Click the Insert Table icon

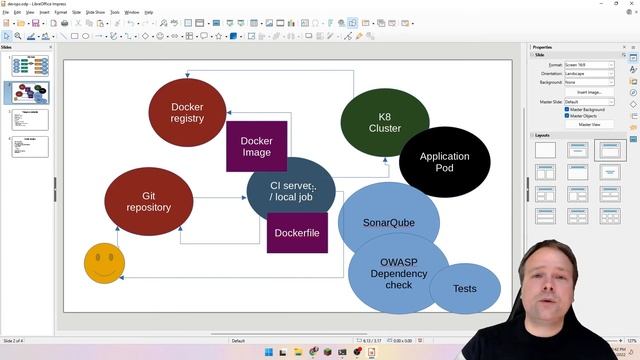(x=254, y=23)
